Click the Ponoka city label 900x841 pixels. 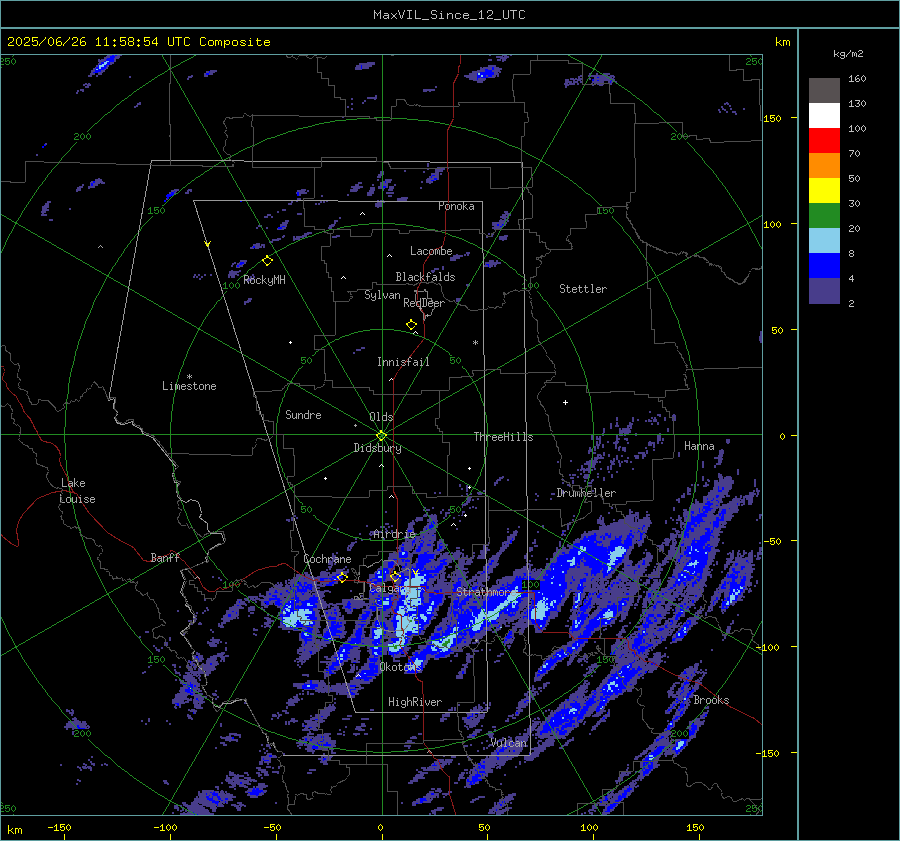tap(456, 206)
